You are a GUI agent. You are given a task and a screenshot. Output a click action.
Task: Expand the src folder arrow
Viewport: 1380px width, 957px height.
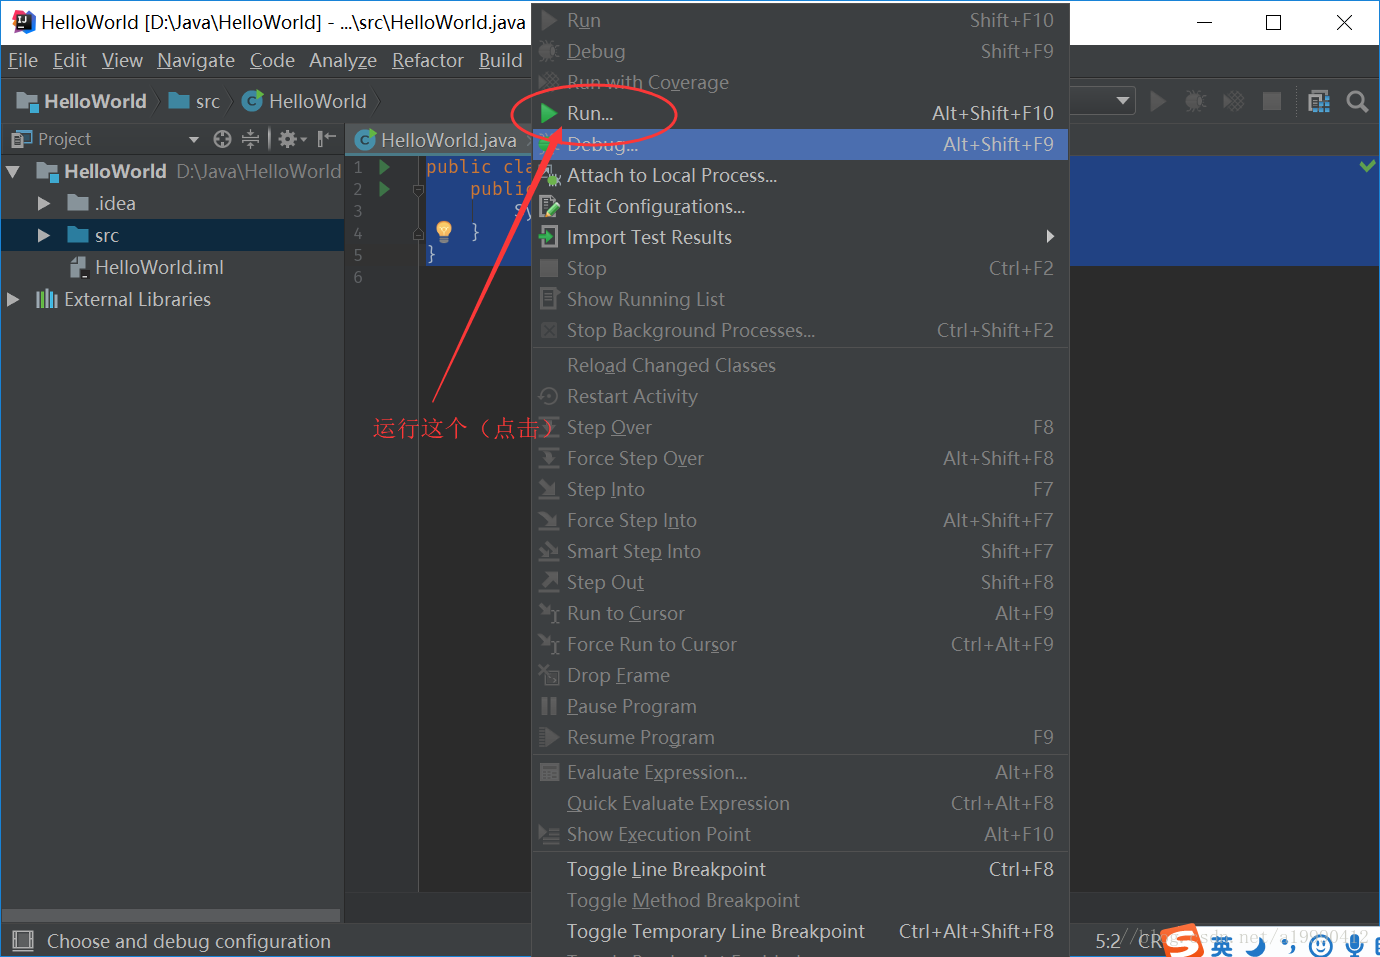click(44, 235)
